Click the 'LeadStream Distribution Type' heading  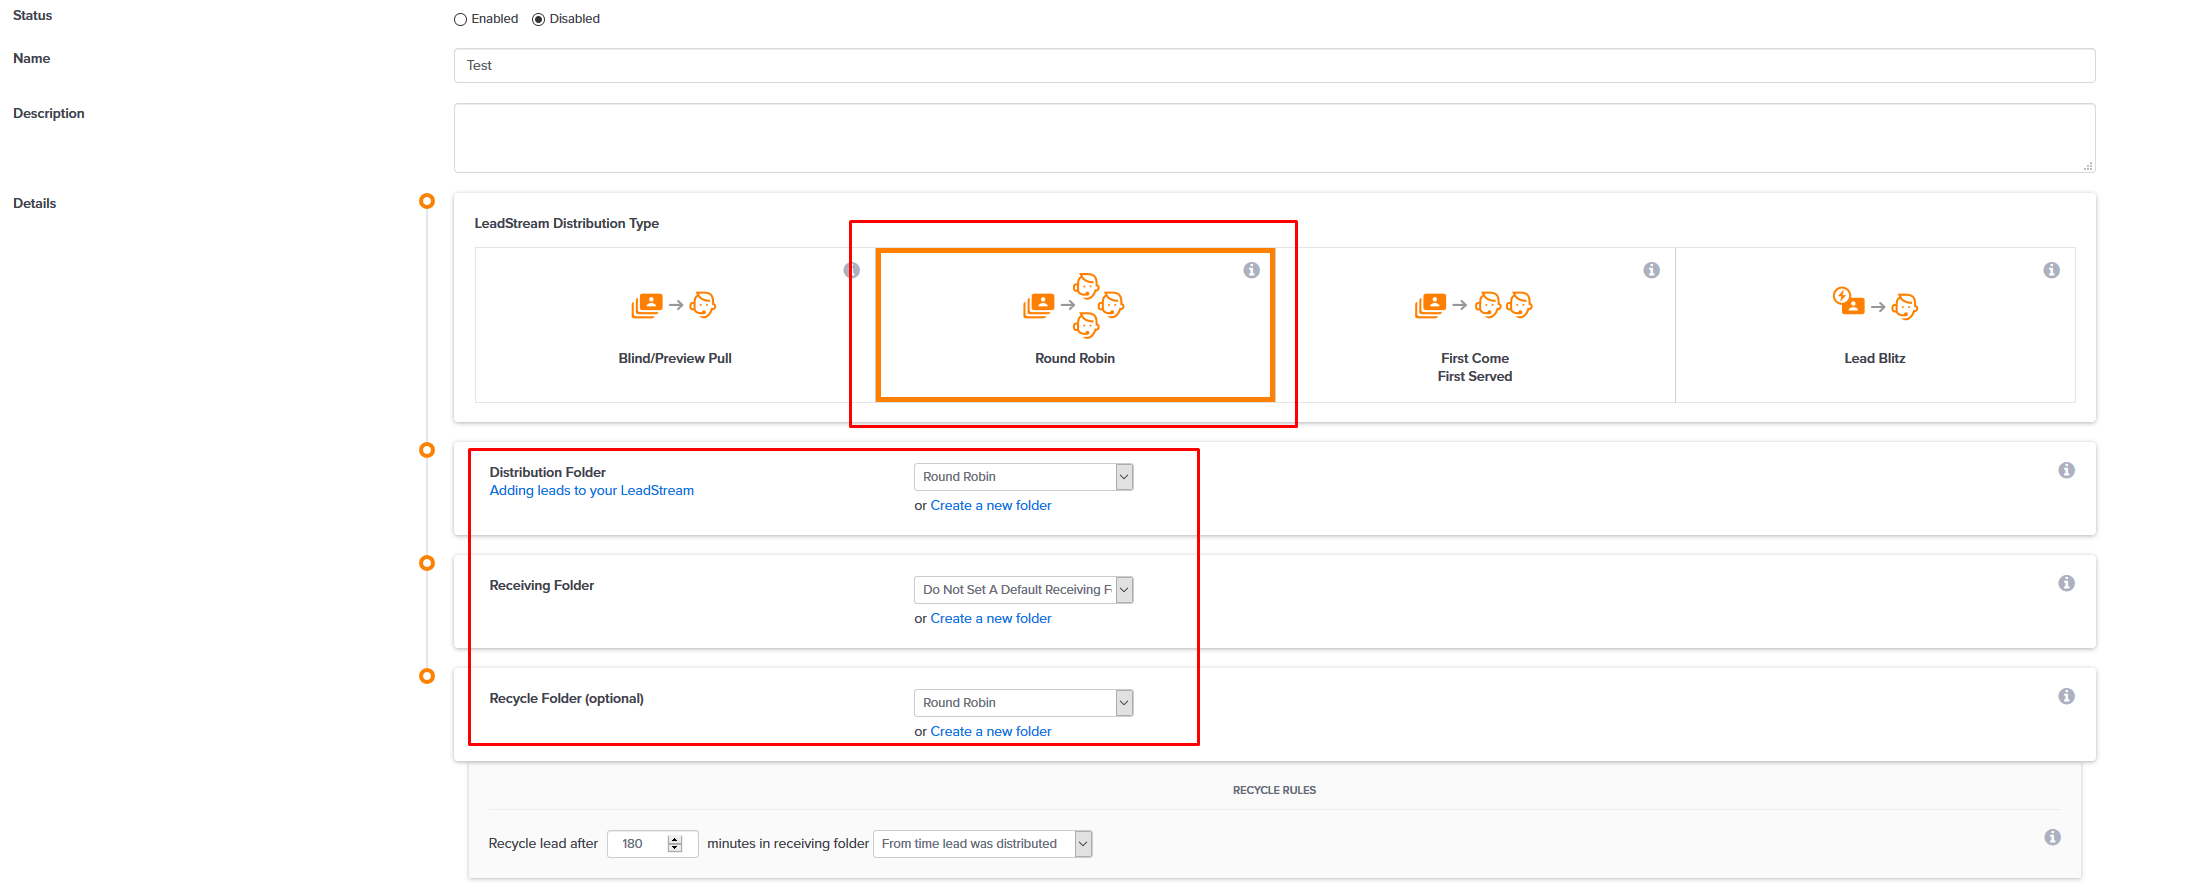[x=566, y=223]
